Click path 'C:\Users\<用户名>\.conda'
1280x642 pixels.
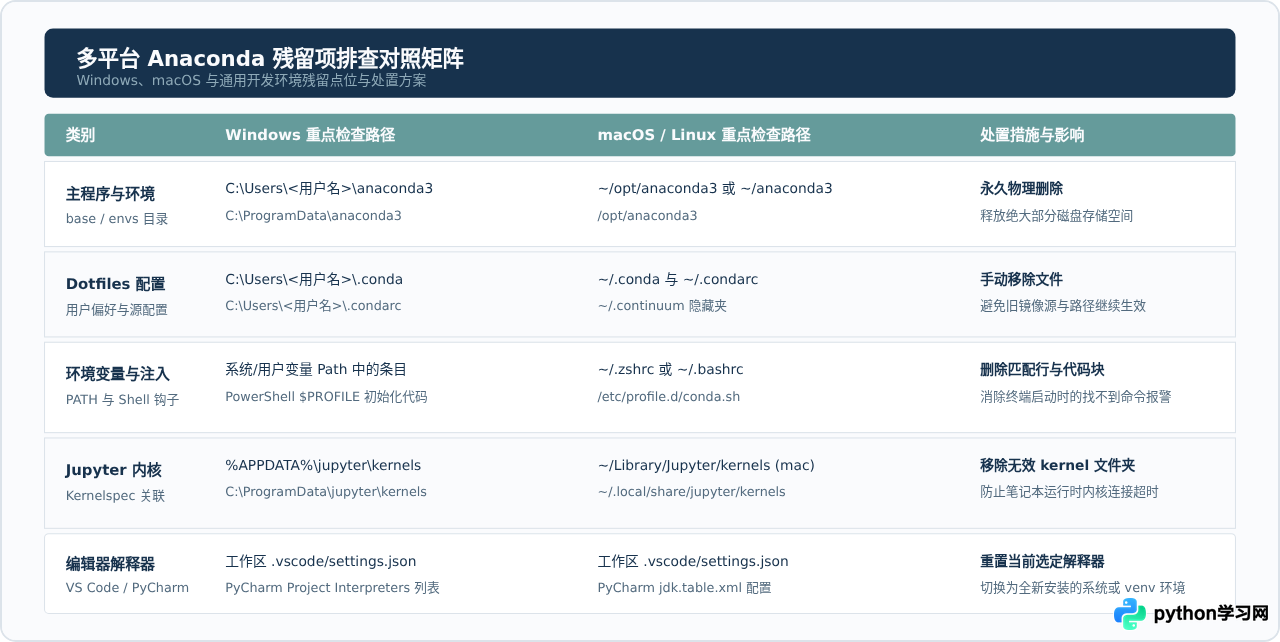(314, 279)
